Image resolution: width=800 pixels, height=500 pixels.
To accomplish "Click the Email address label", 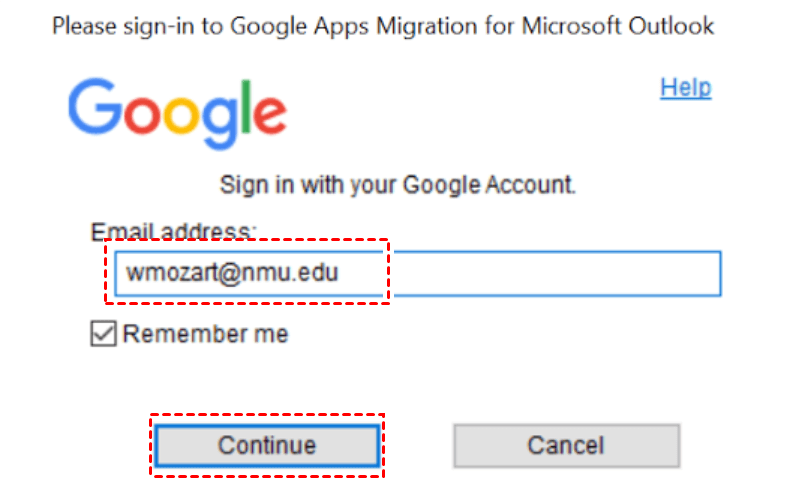I will click(x=173, y=232).
